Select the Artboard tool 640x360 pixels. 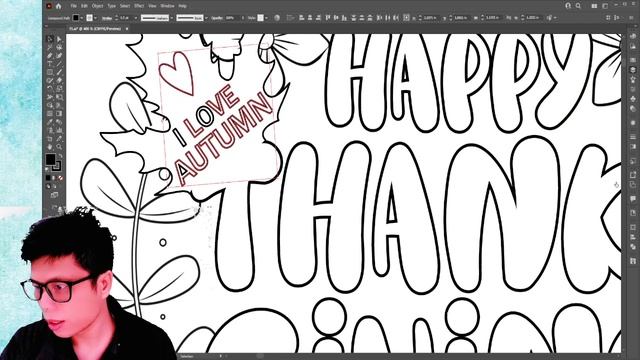50,139
